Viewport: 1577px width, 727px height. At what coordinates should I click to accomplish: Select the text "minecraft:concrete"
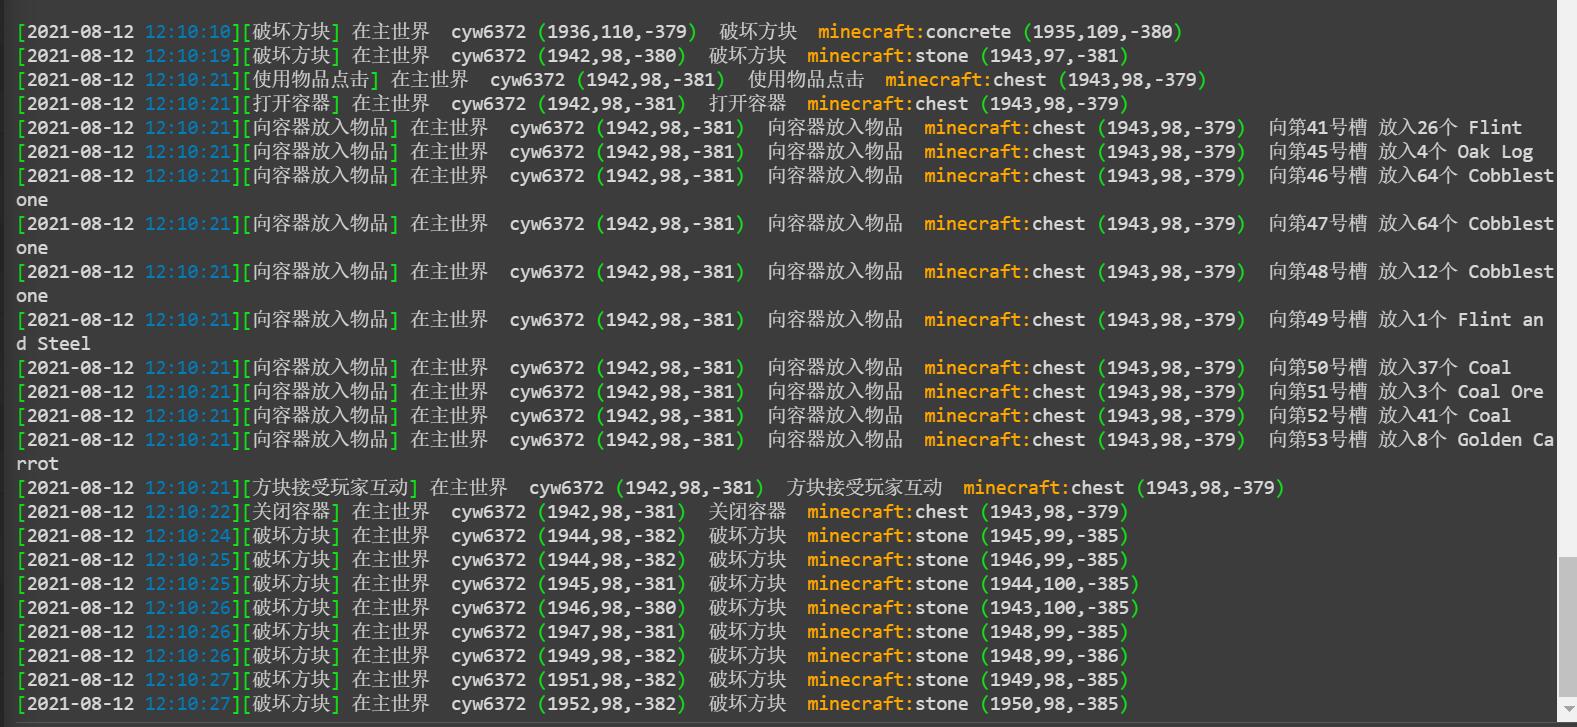pos(914,32)
